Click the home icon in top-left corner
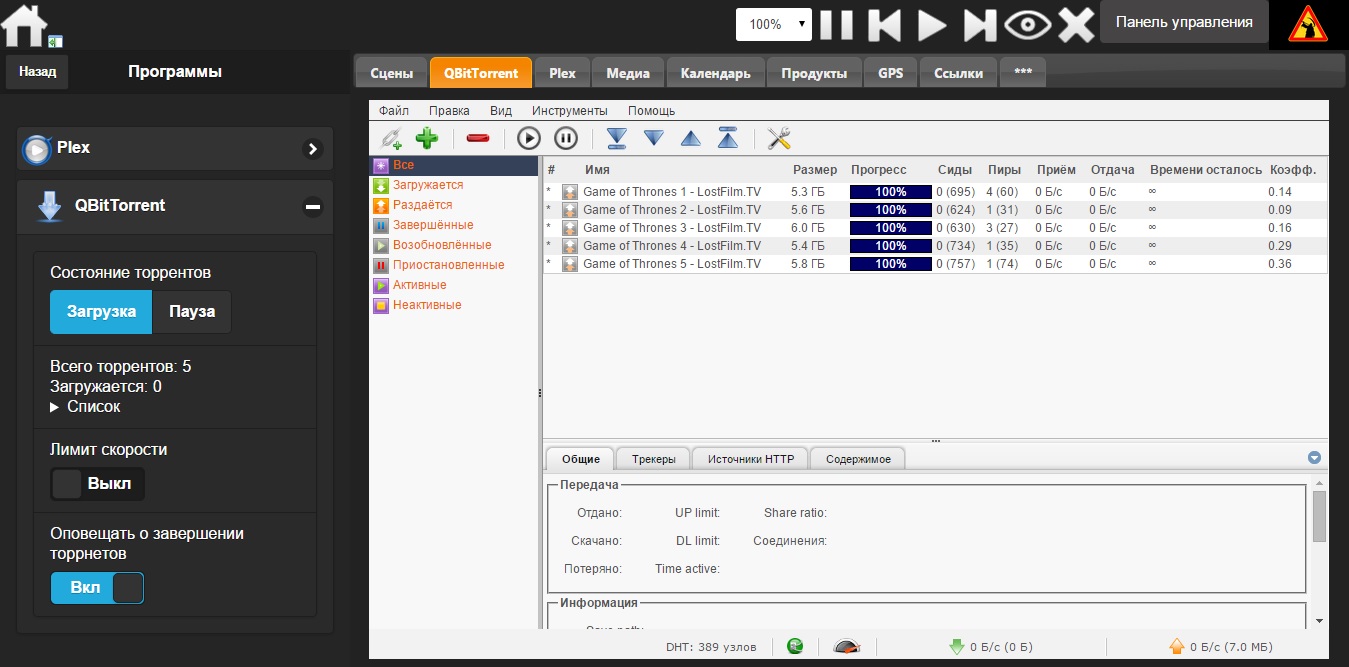 [25, 25]
